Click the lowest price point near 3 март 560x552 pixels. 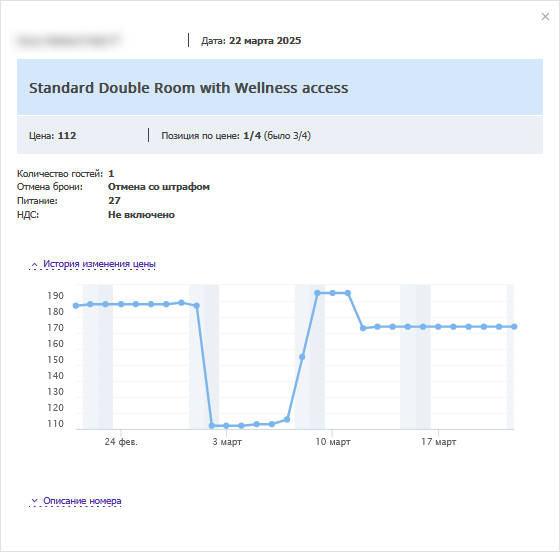point(226,426)
